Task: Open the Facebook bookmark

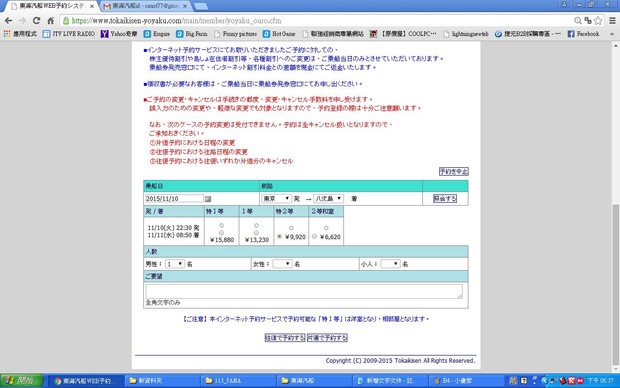Action: 583,34
